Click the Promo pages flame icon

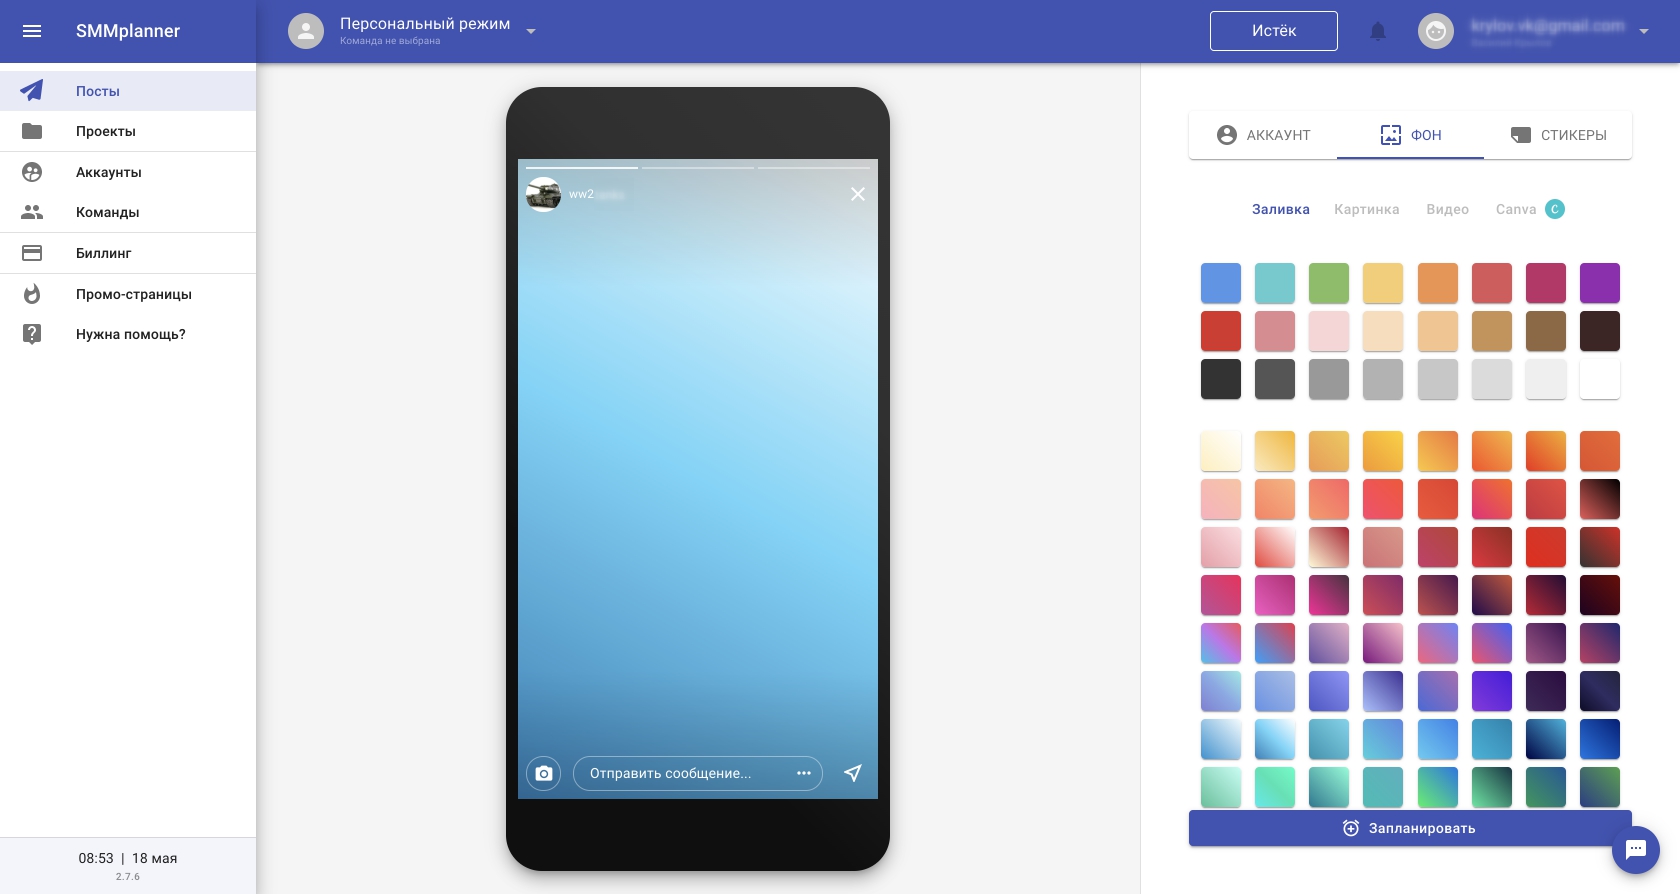coord(32,294)
